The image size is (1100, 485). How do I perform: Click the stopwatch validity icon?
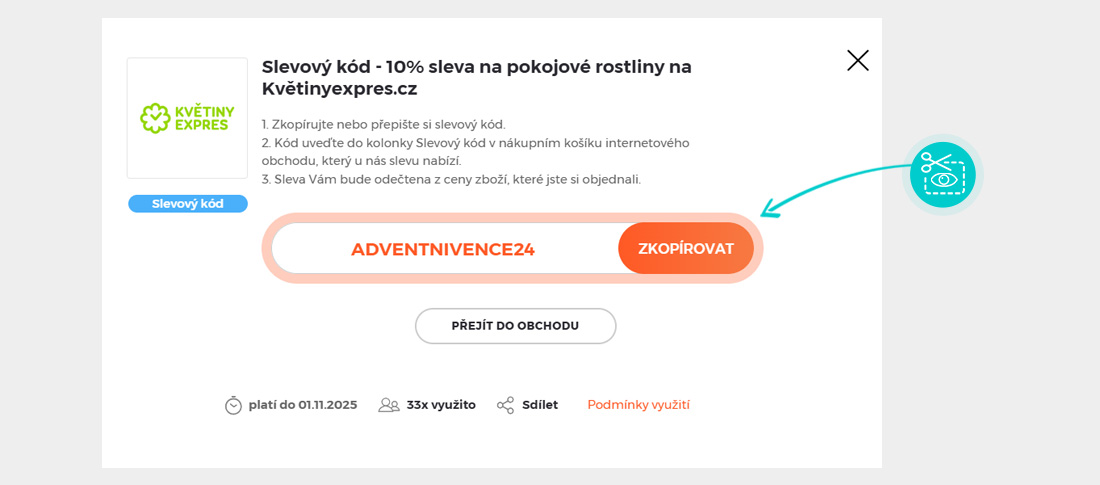[233, 405]
